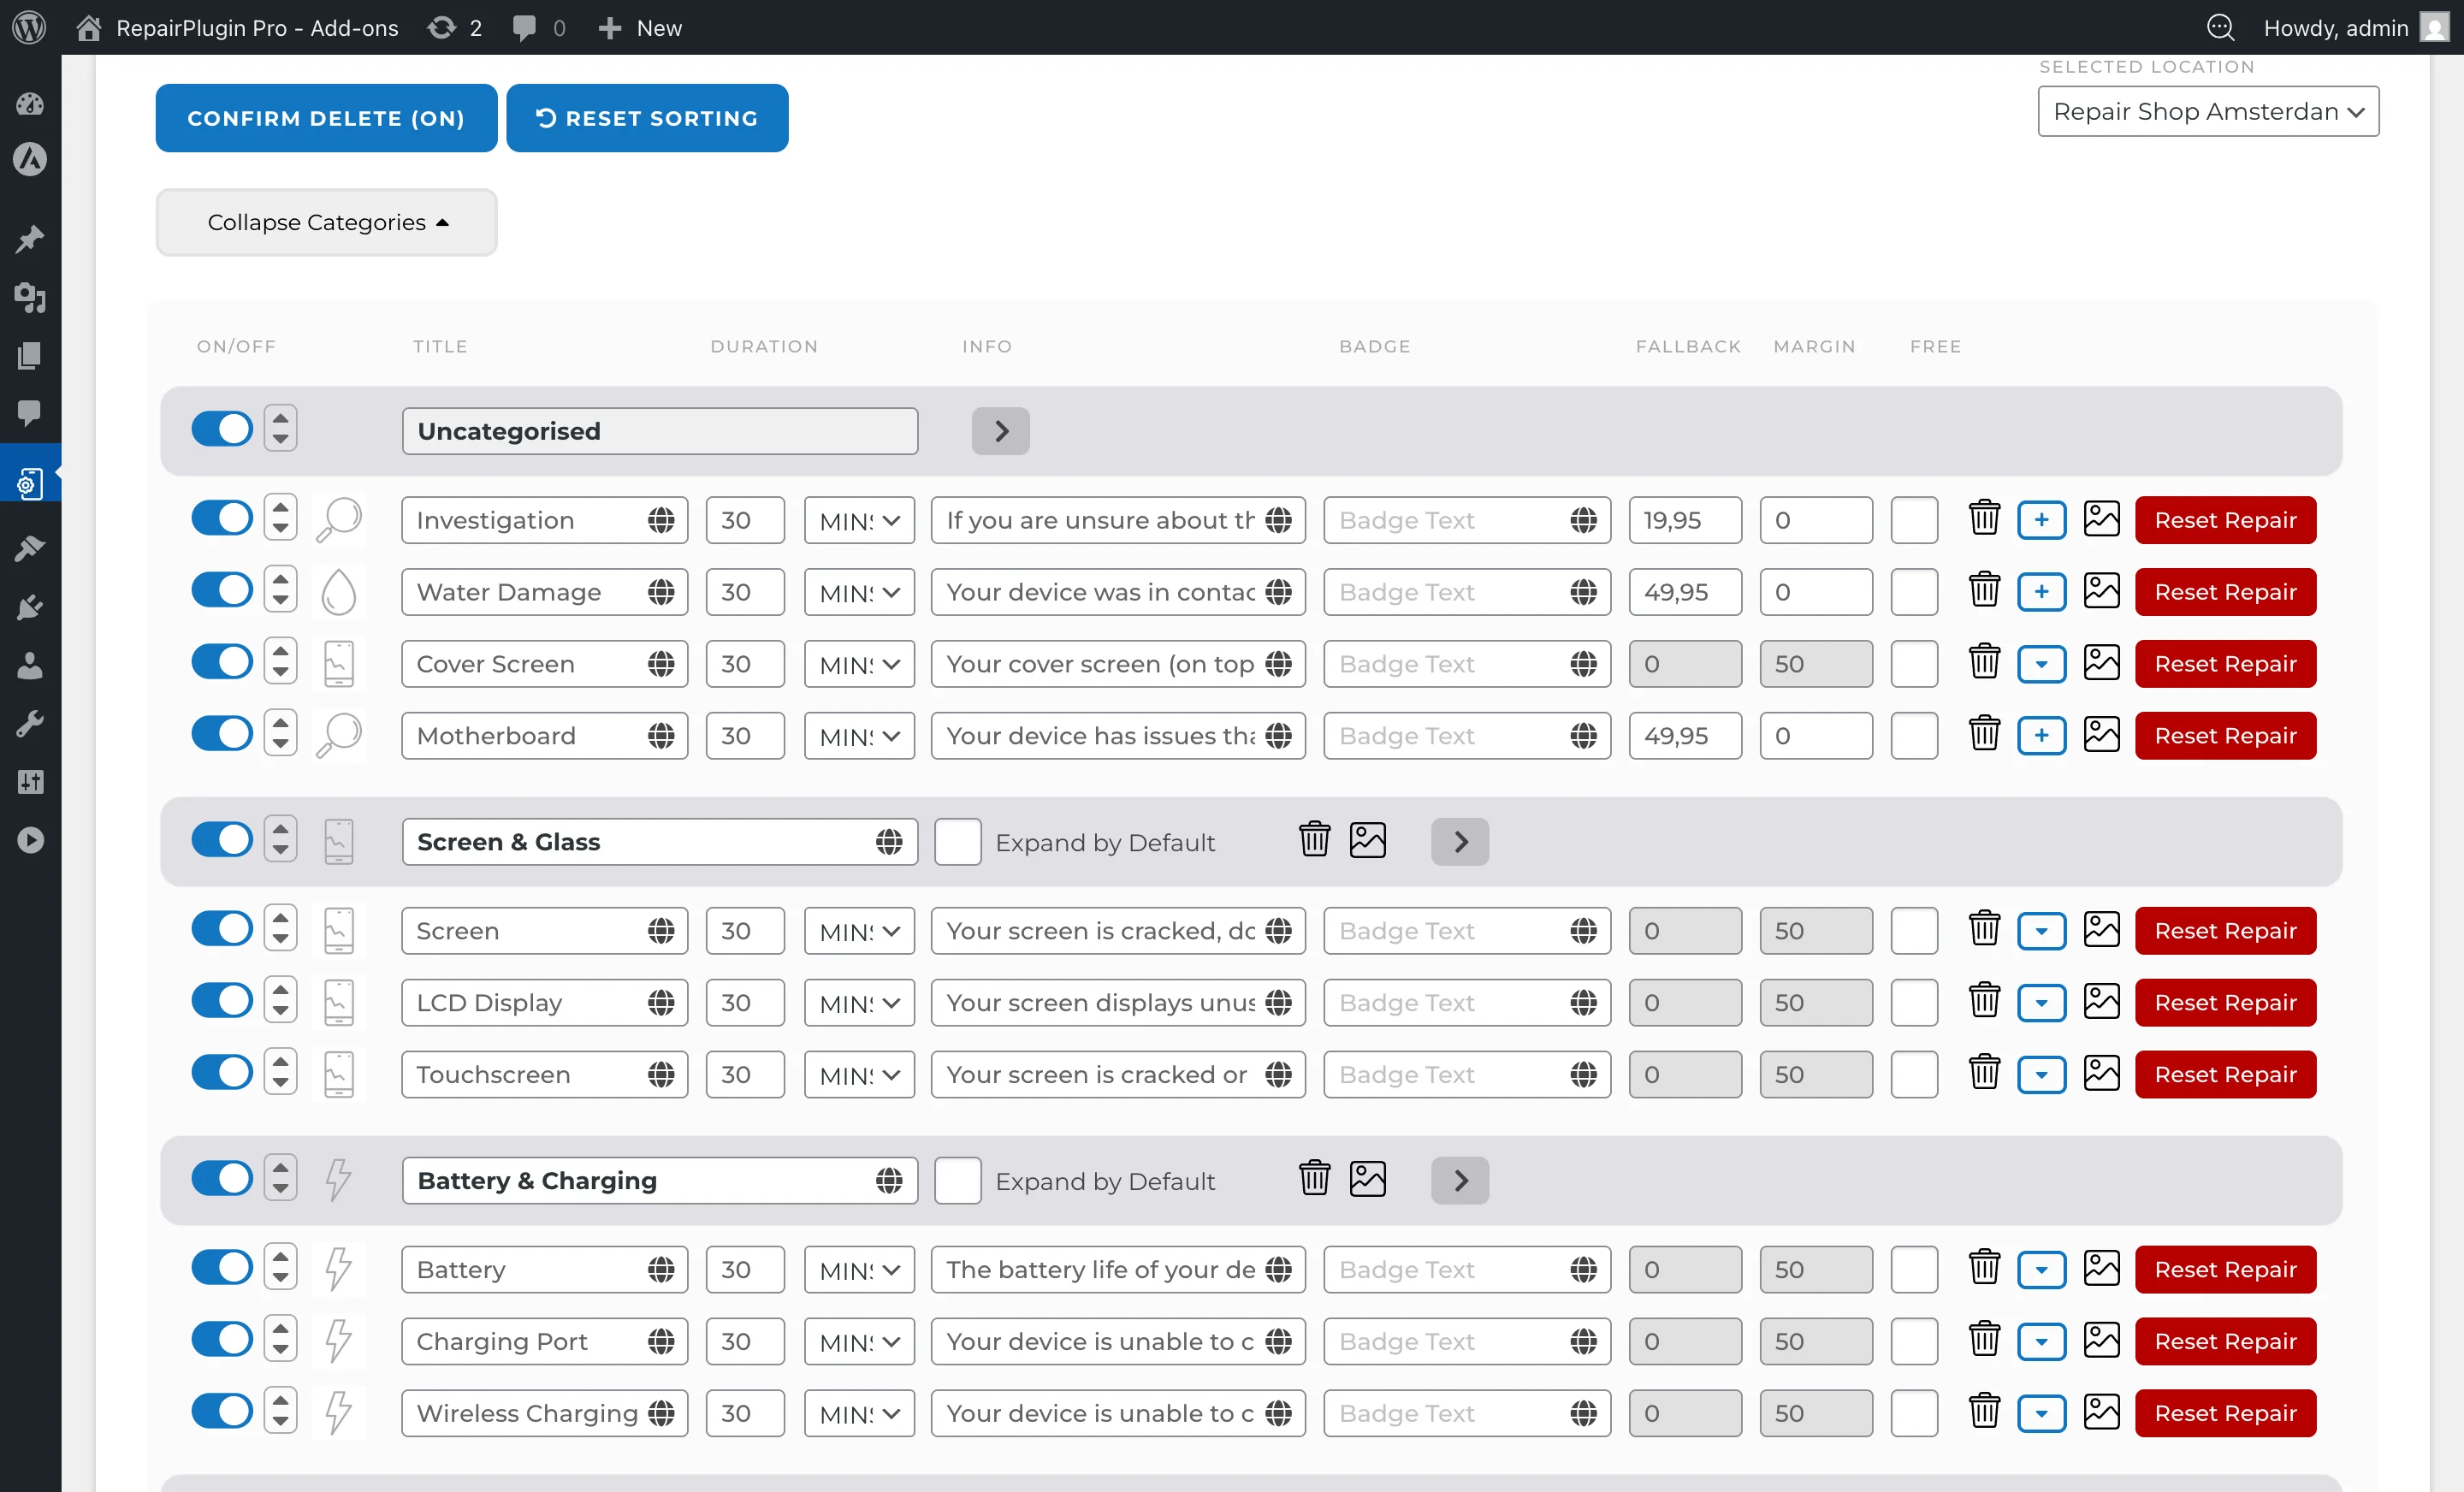Disable the Uncategorised category switch

(x=222, y=429)
